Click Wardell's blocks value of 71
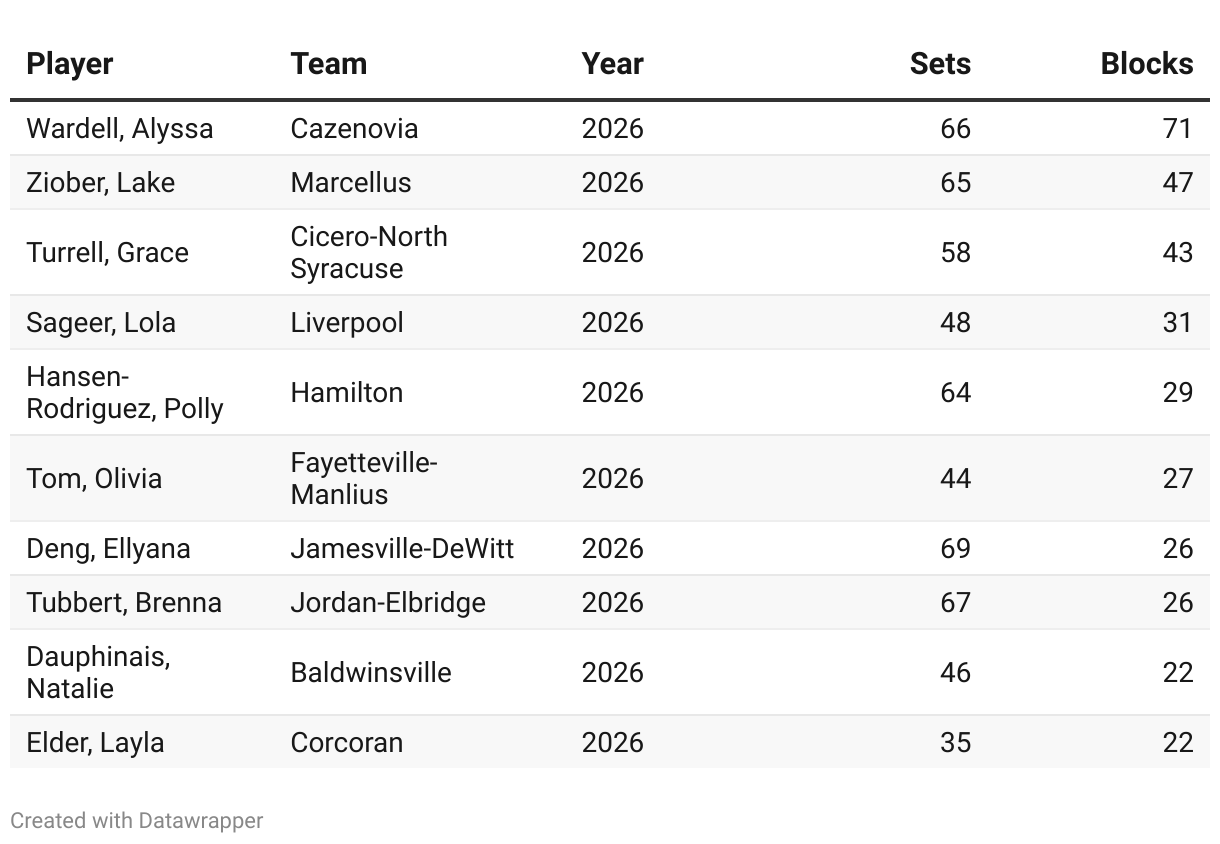Screen dimensions: 1220x844 pos(1177,129)
